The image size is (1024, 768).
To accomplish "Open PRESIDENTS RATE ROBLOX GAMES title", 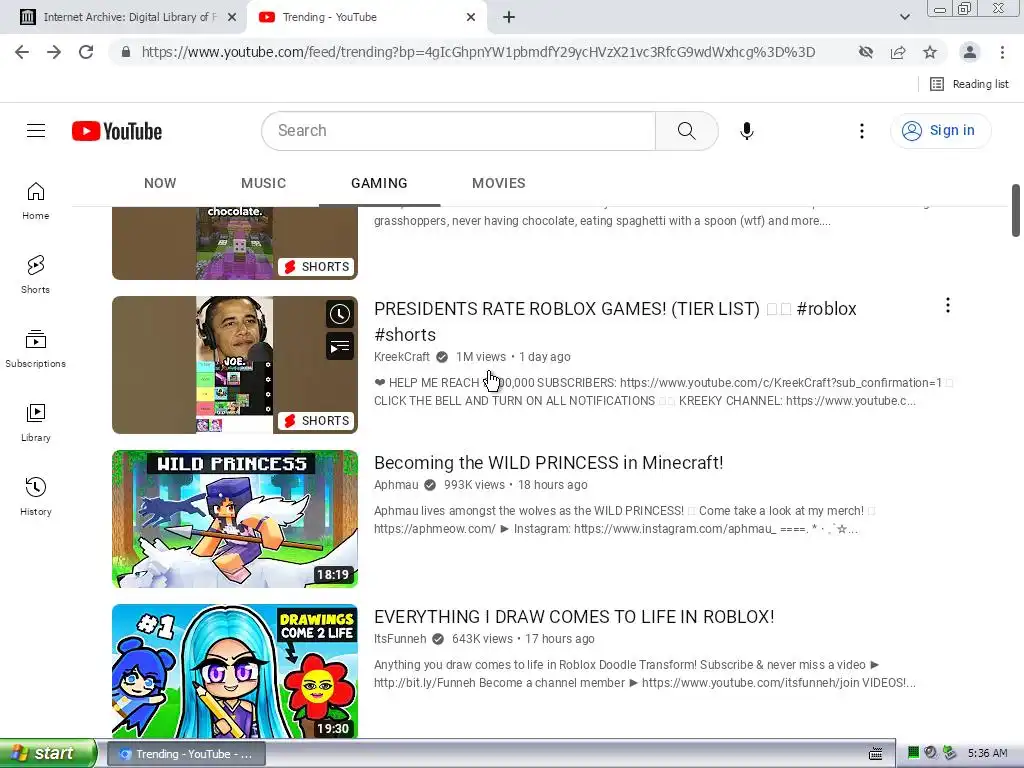I will (615, 321).
